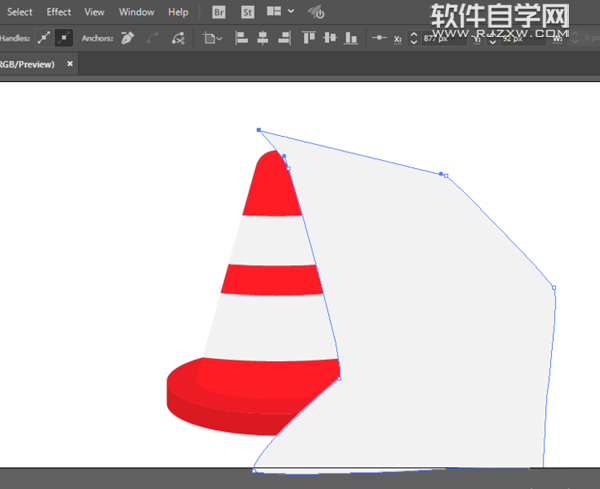Toggle show handles for multiple anchors
This screenshot has width=600, height=489.
pyautogui.click(x=43, y=38)
